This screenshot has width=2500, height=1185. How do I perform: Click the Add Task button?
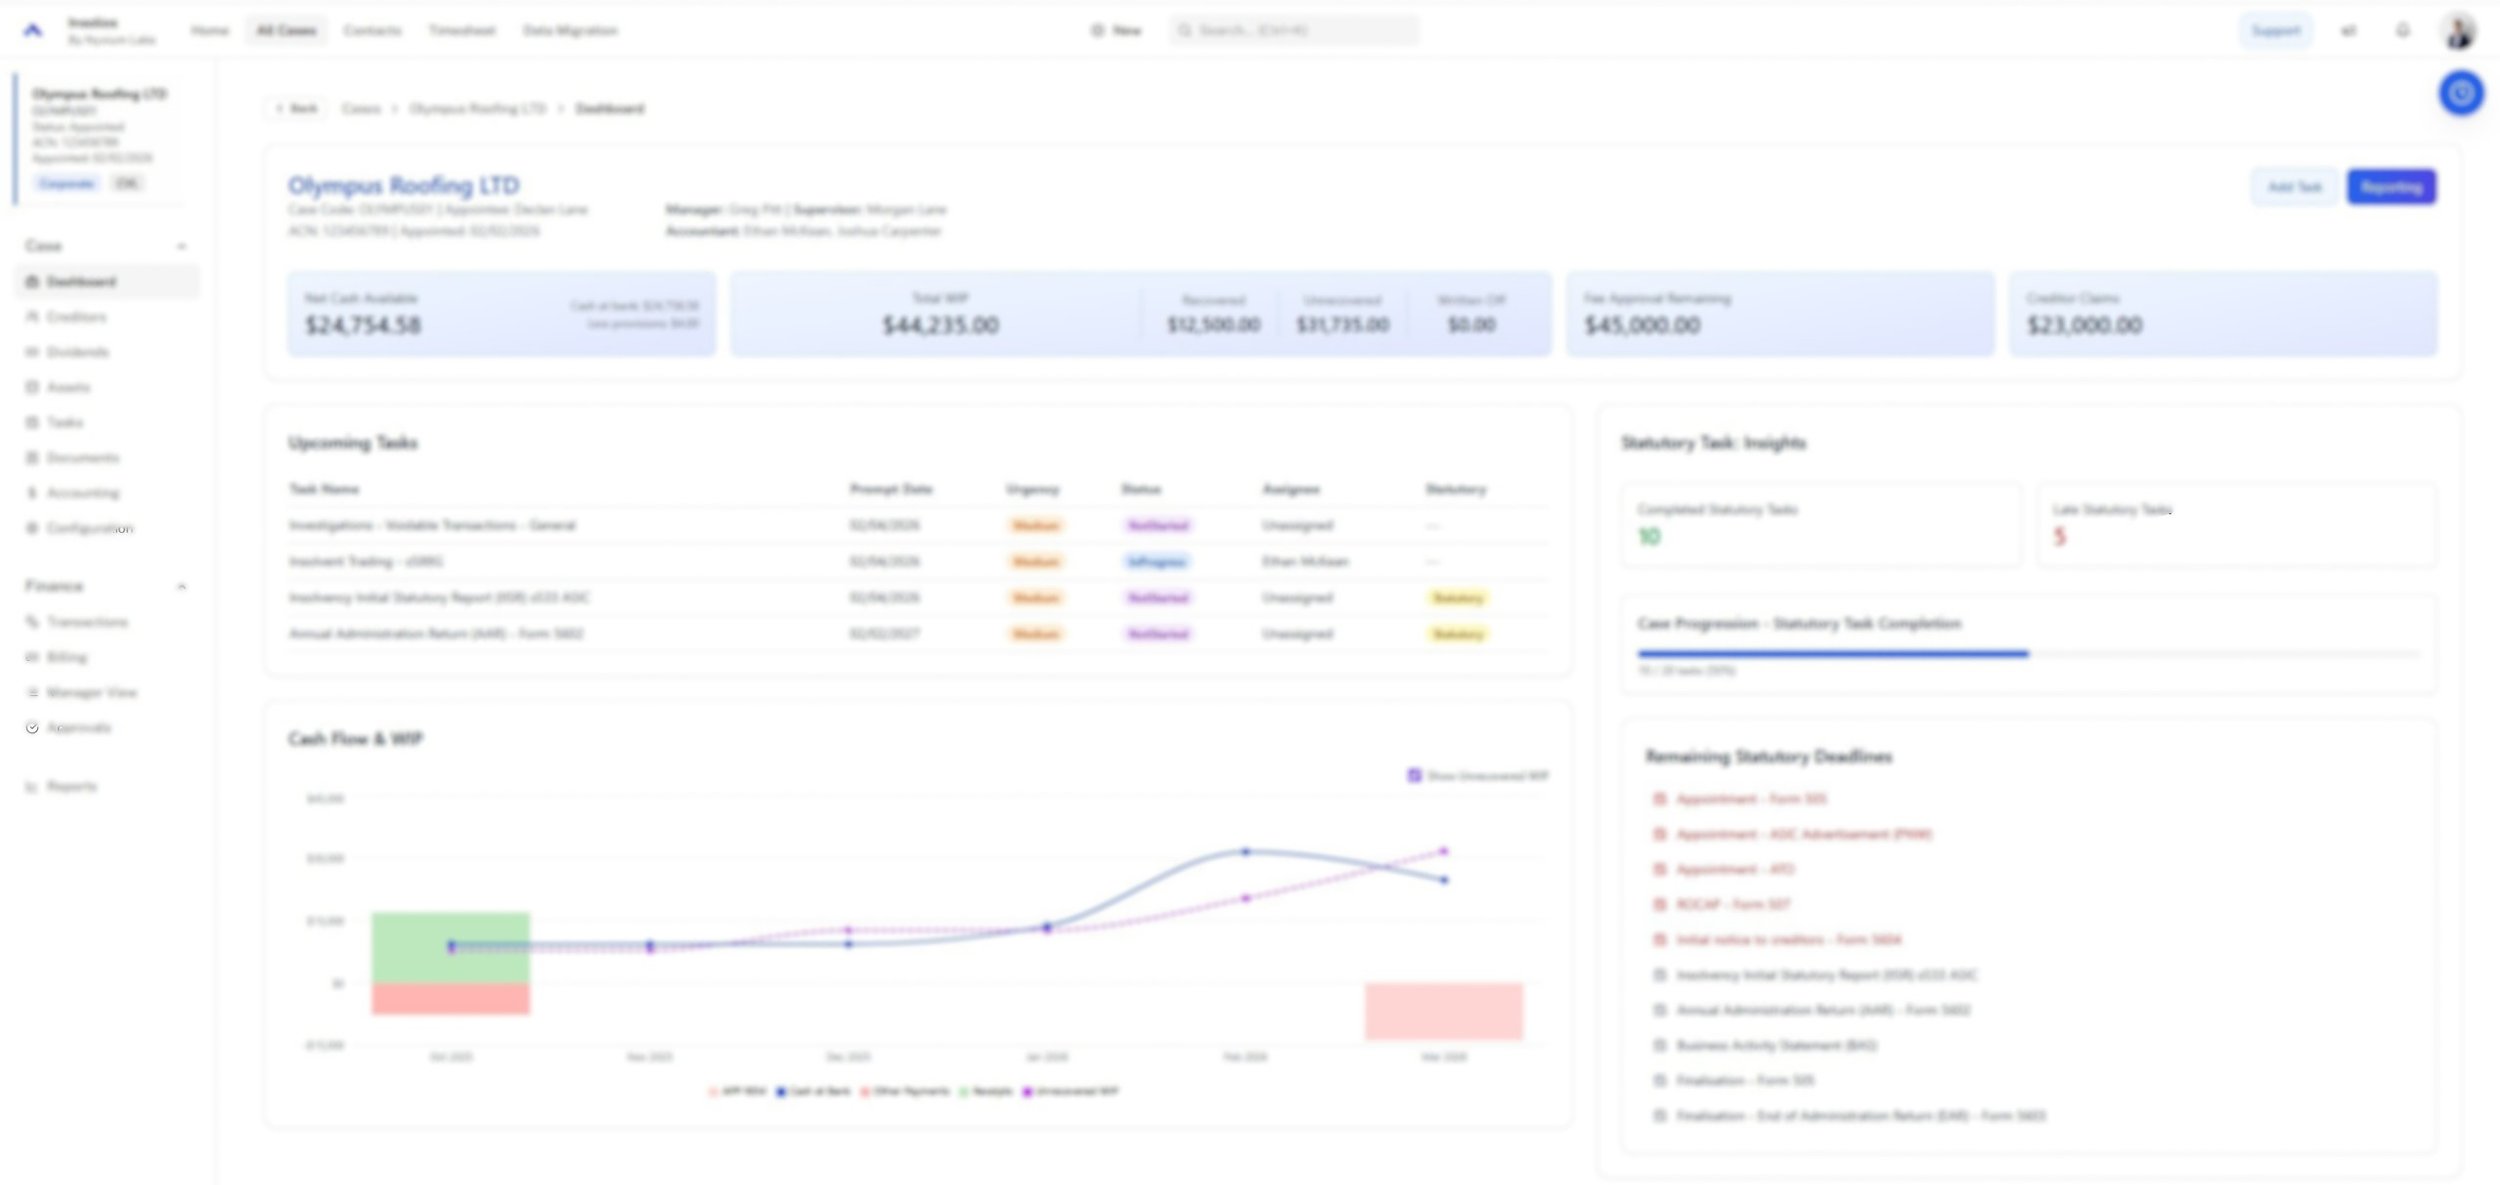pos(2293,187)
